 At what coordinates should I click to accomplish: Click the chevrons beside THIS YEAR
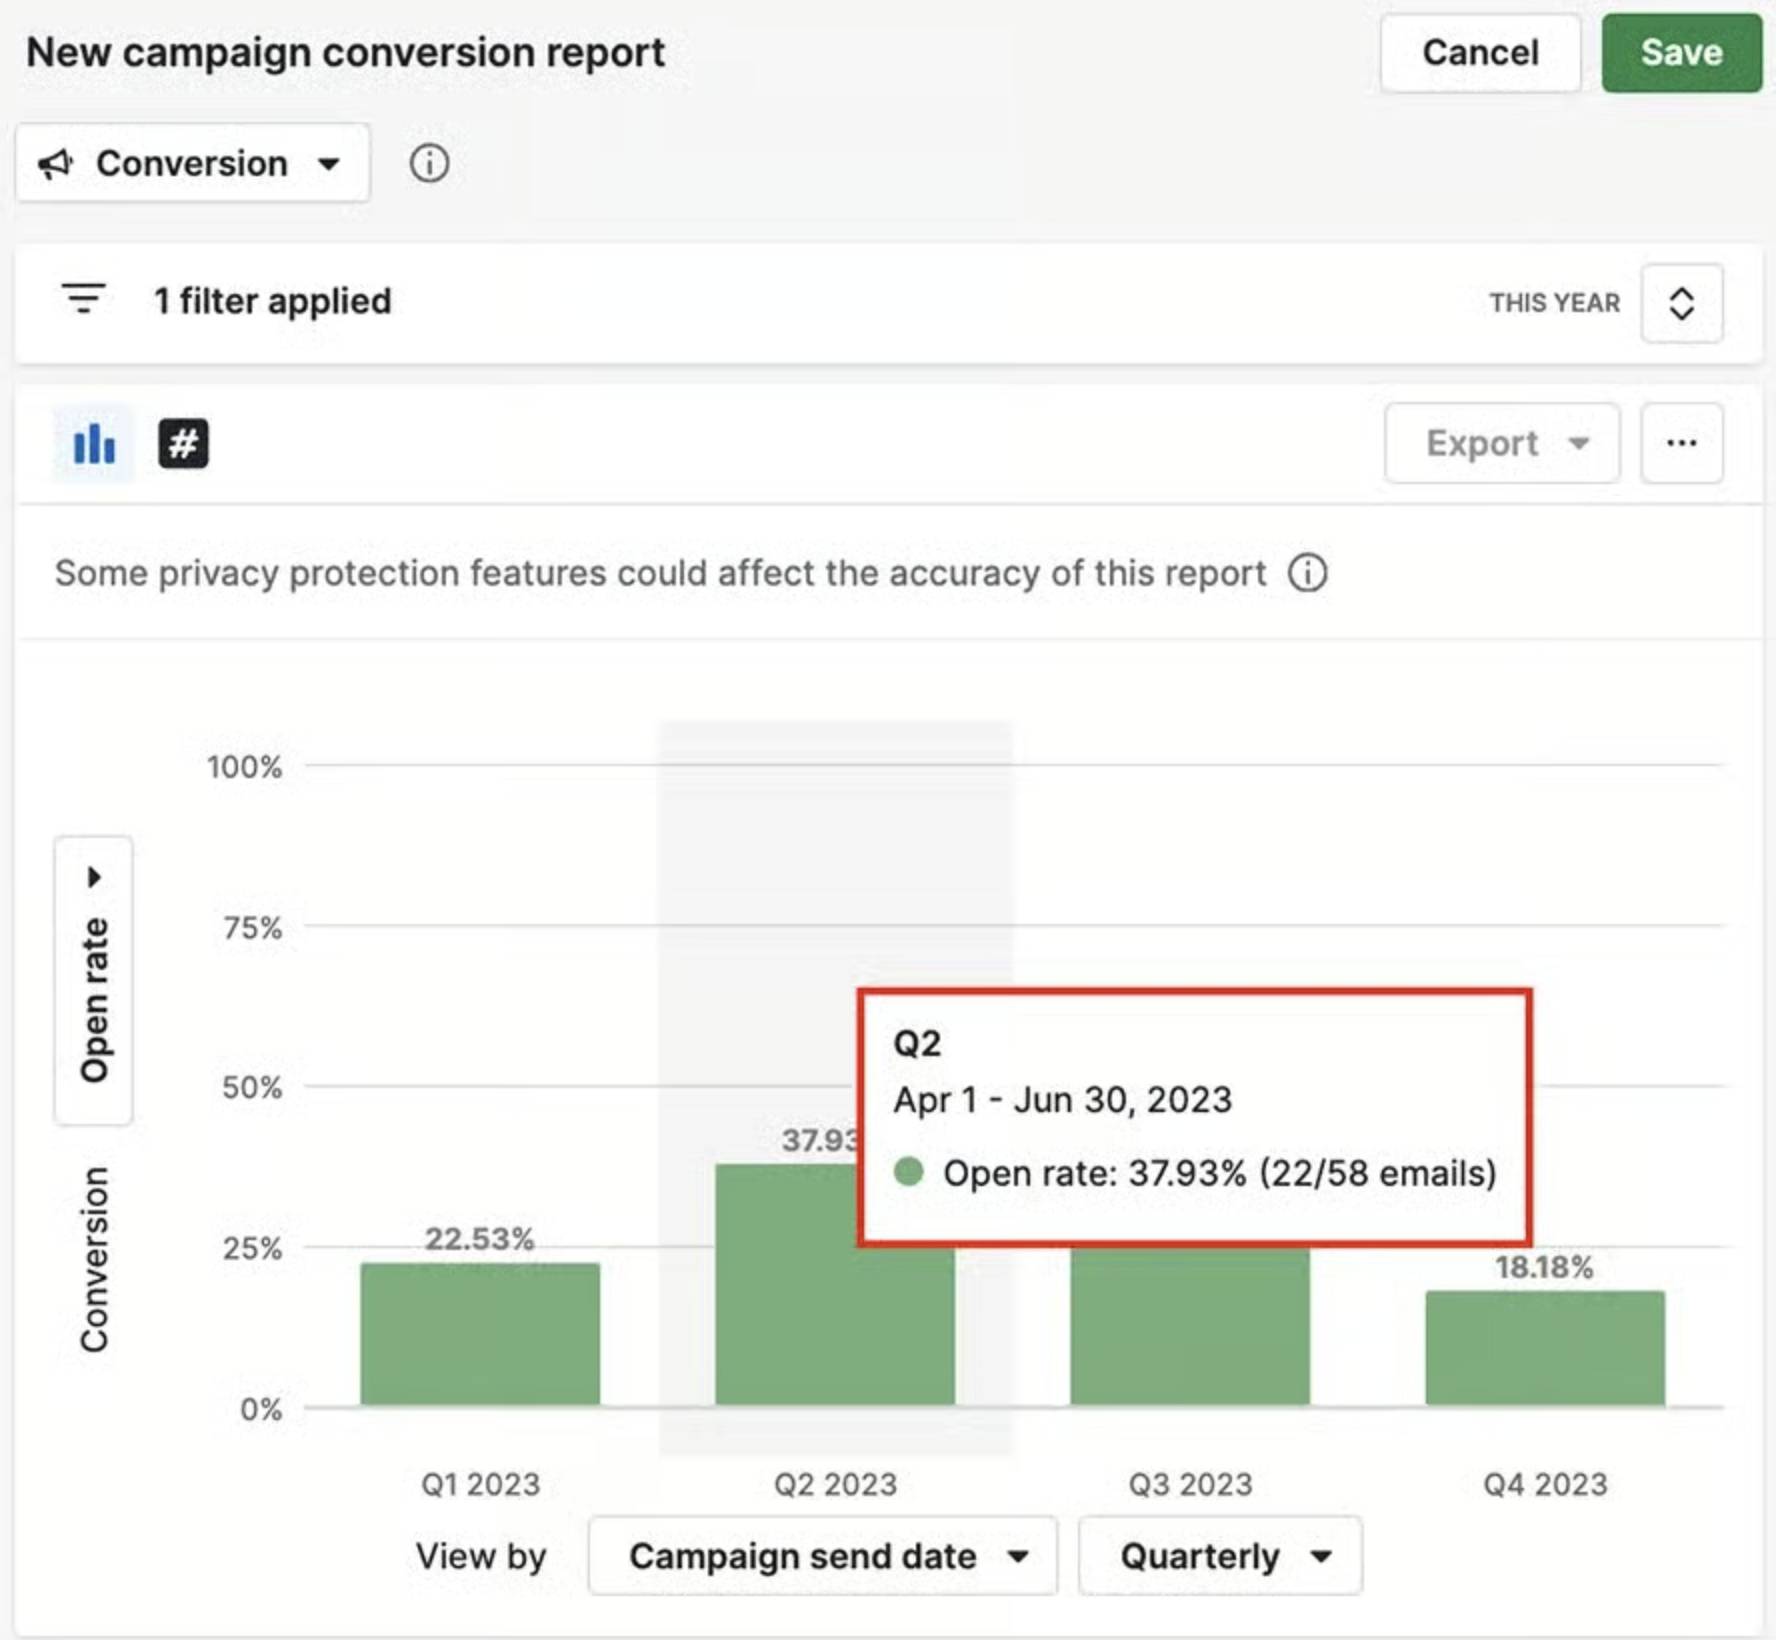[1681, 303]
